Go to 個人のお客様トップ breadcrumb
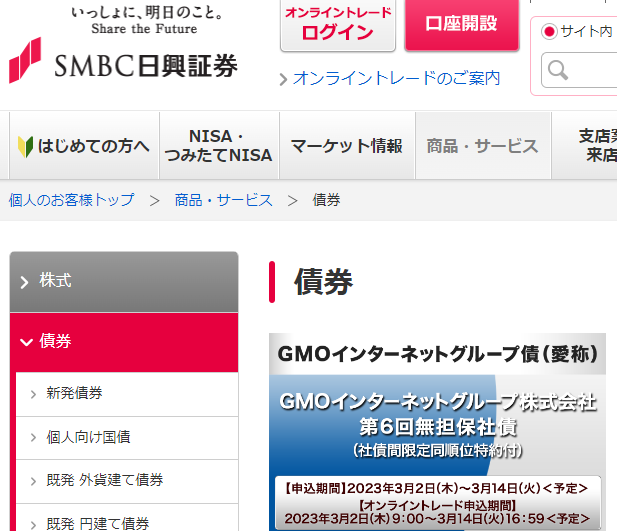 pos(72,200)
